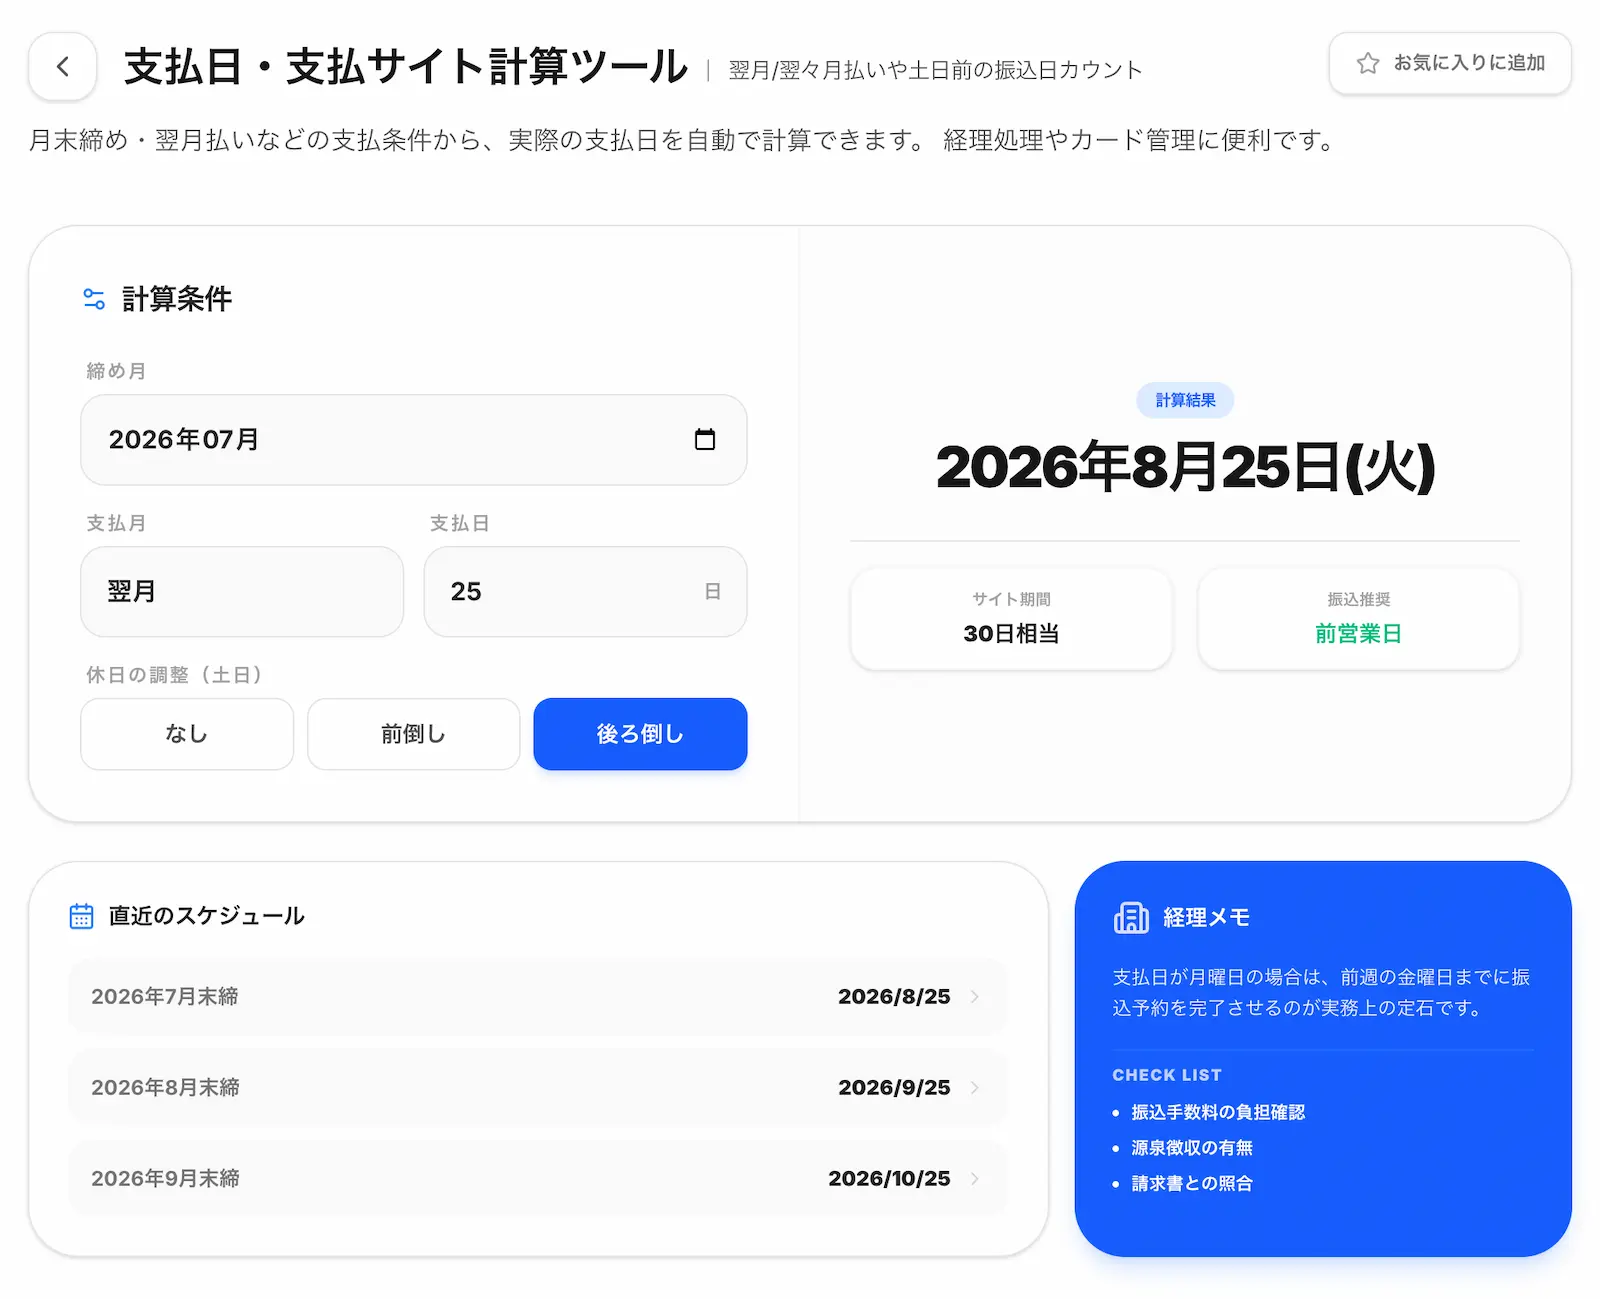Select the なし holiday adjustment option
The image size is (1600, 1299).
pos(187,734)
